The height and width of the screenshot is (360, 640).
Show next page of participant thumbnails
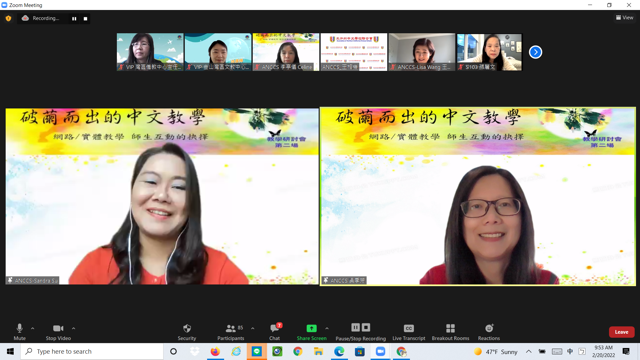point(536,52)
